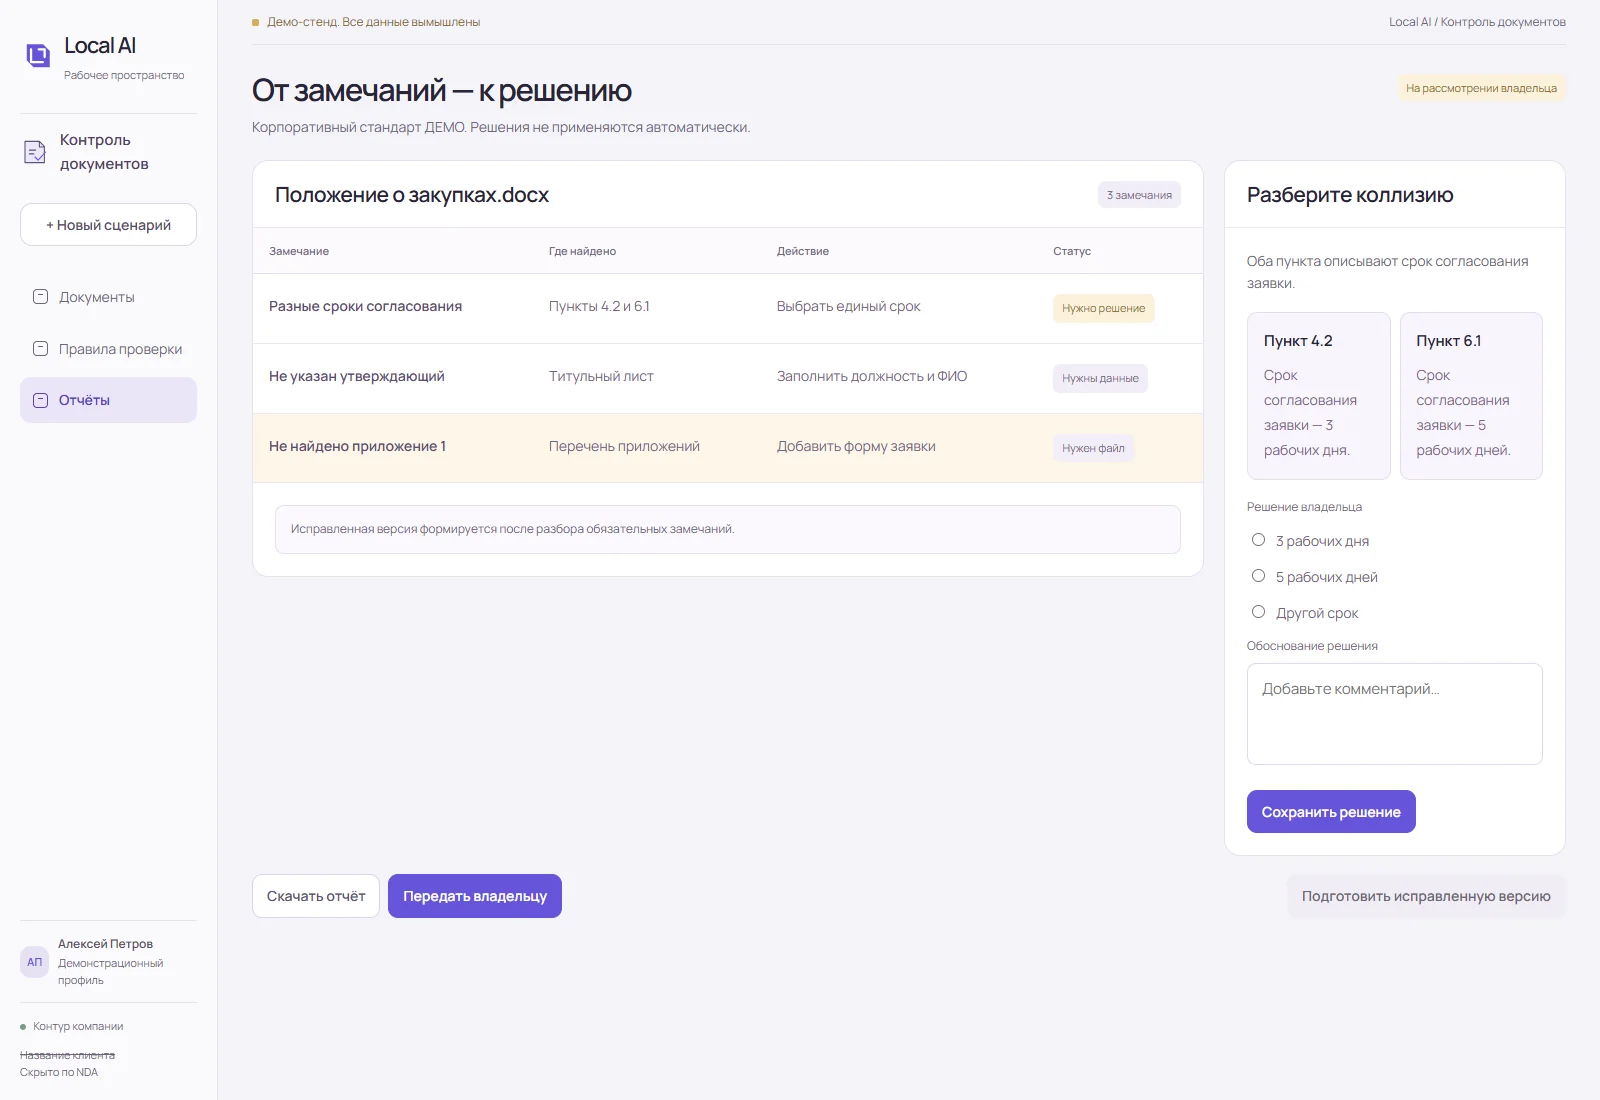Click Сохранить решение button
This screenshot has width=1600, height=1100.
[1331, 812]
